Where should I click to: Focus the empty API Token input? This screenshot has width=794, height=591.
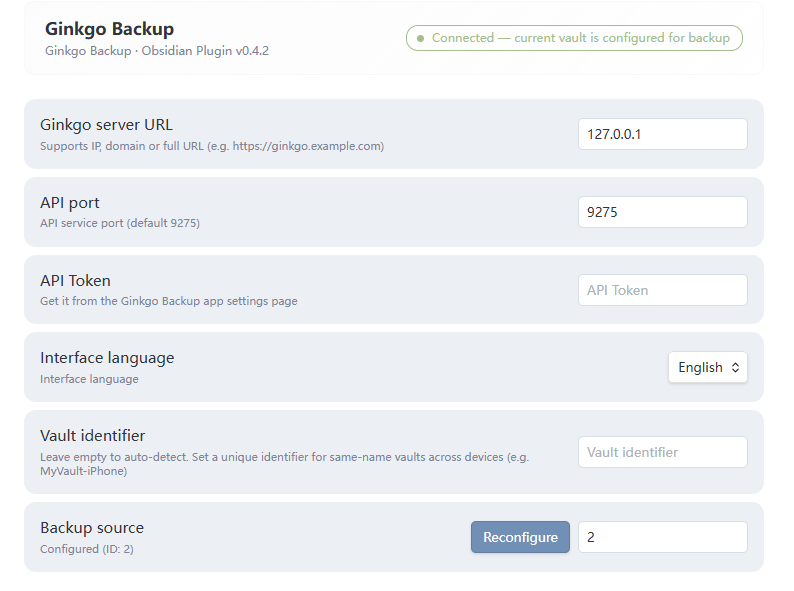coord(662,290)
